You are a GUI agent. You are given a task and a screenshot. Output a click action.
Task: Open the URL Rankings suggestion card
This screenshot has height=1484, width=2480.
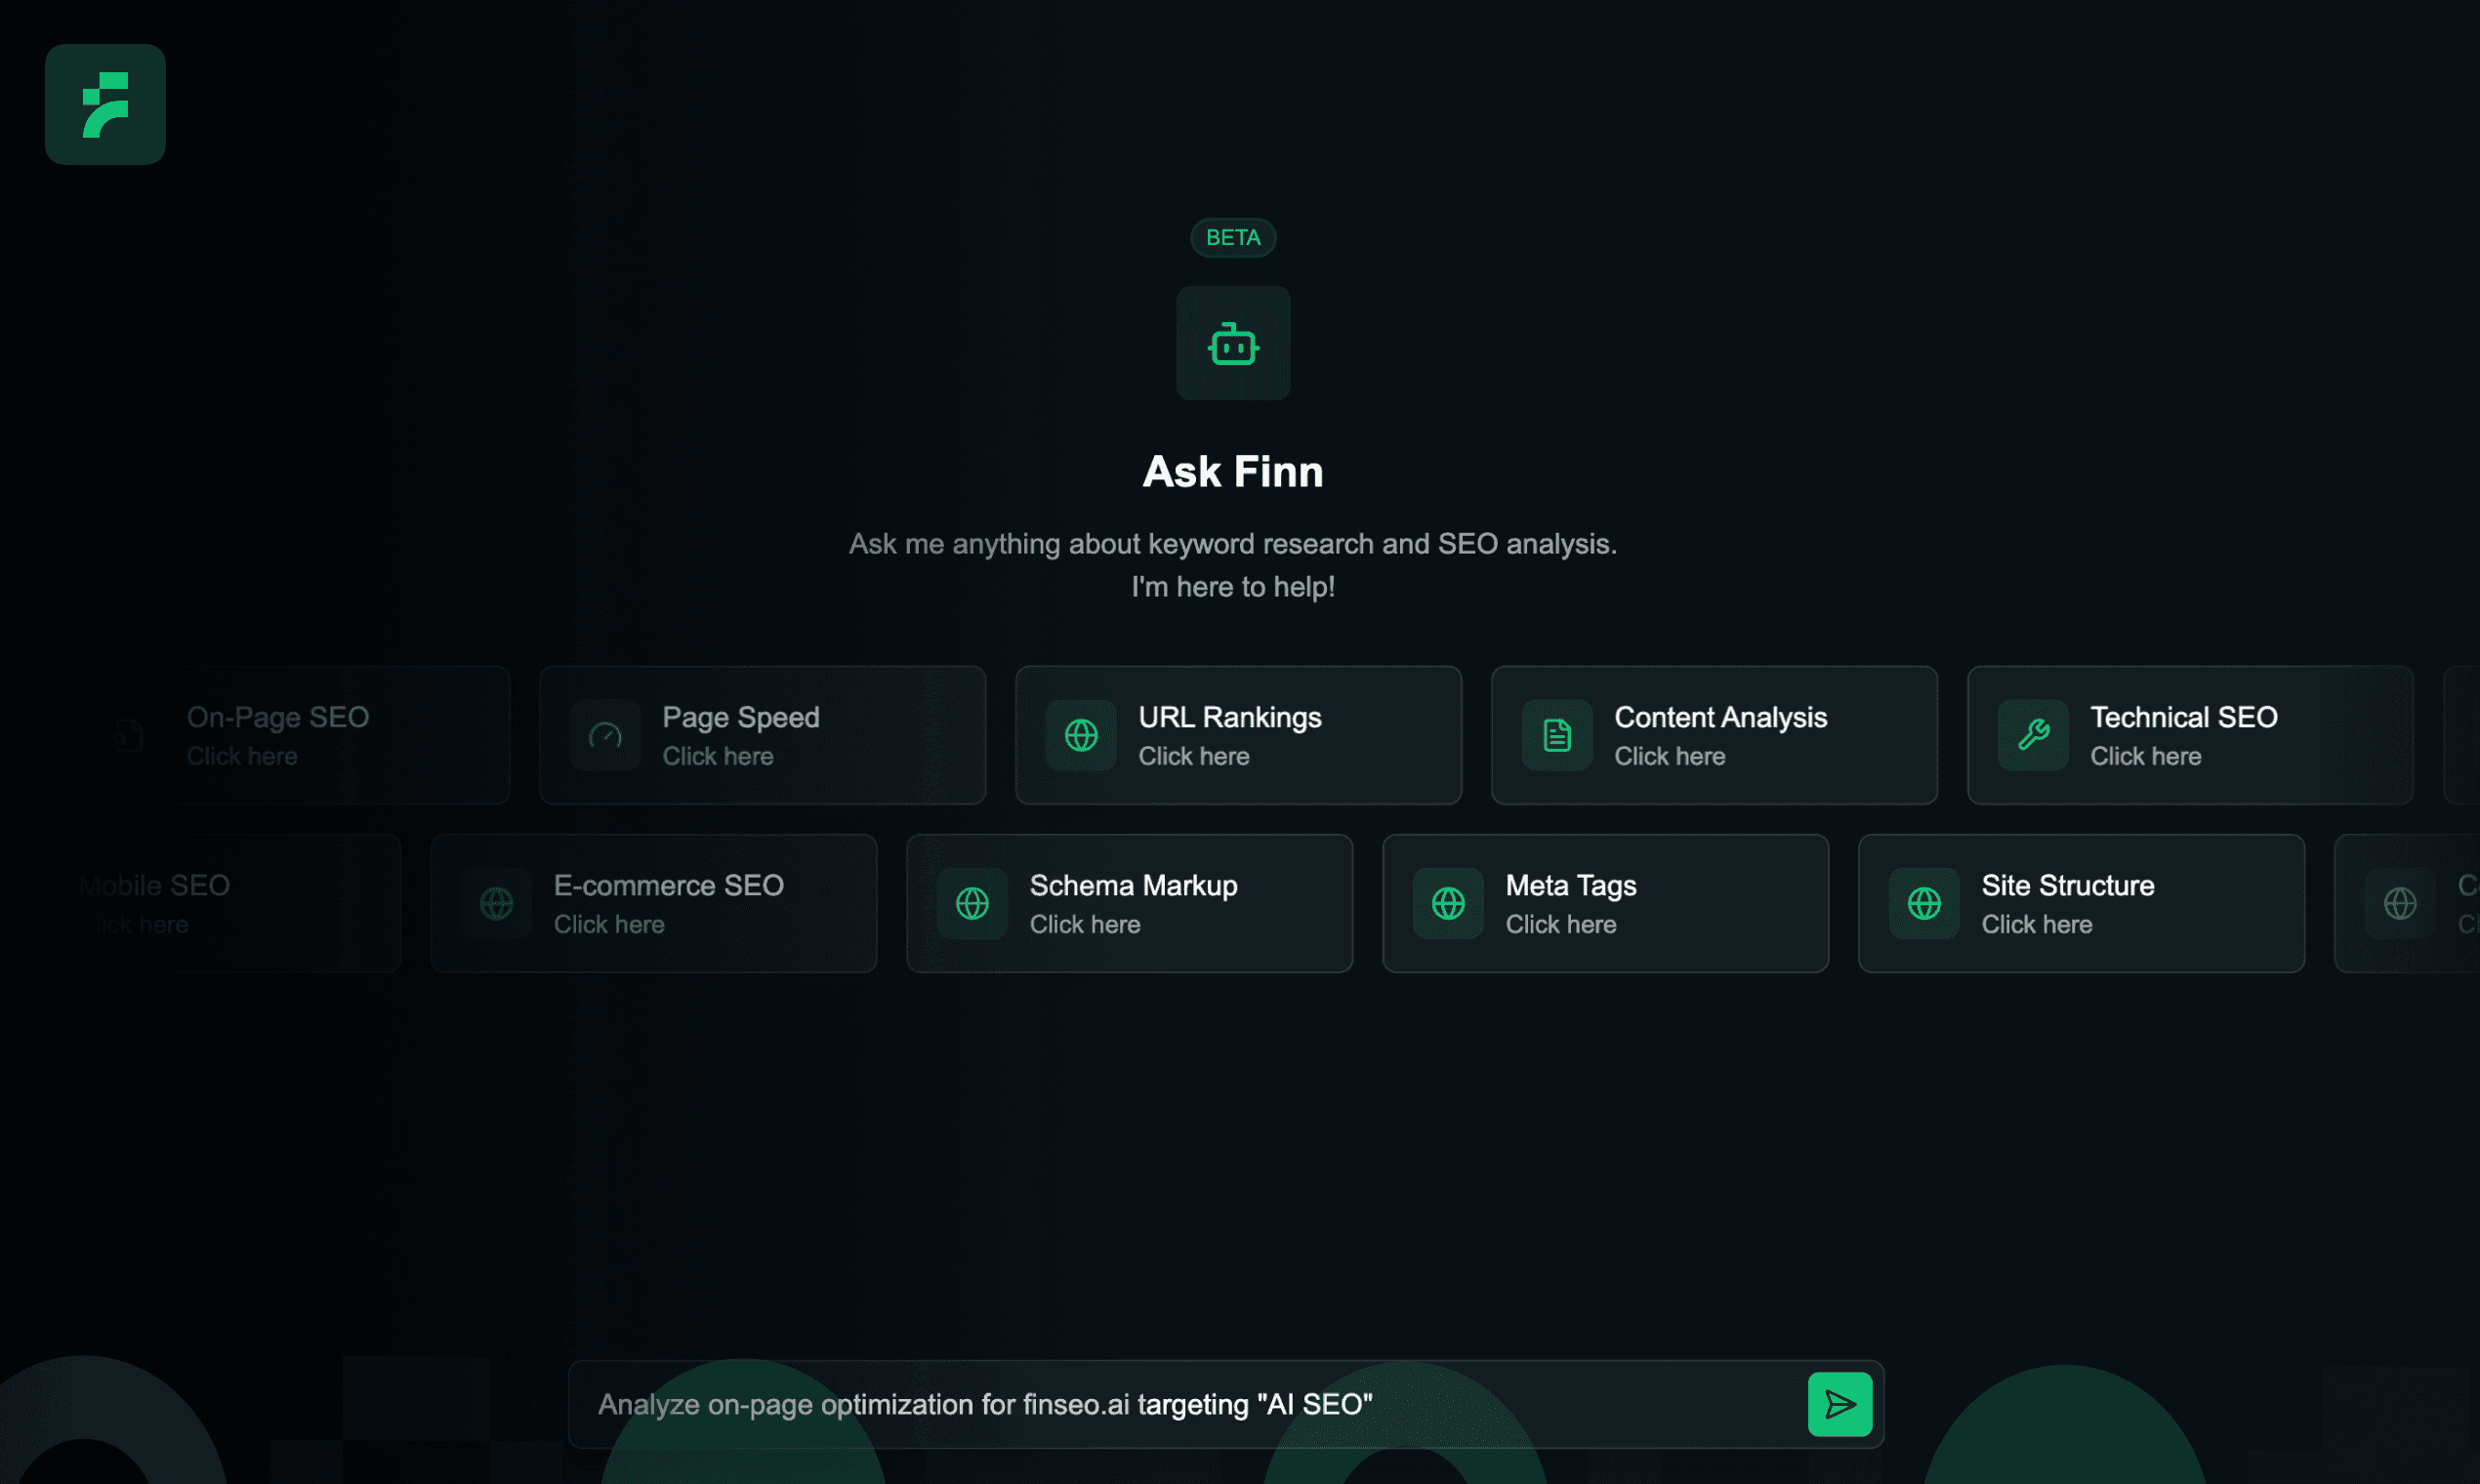[1238, 735]
